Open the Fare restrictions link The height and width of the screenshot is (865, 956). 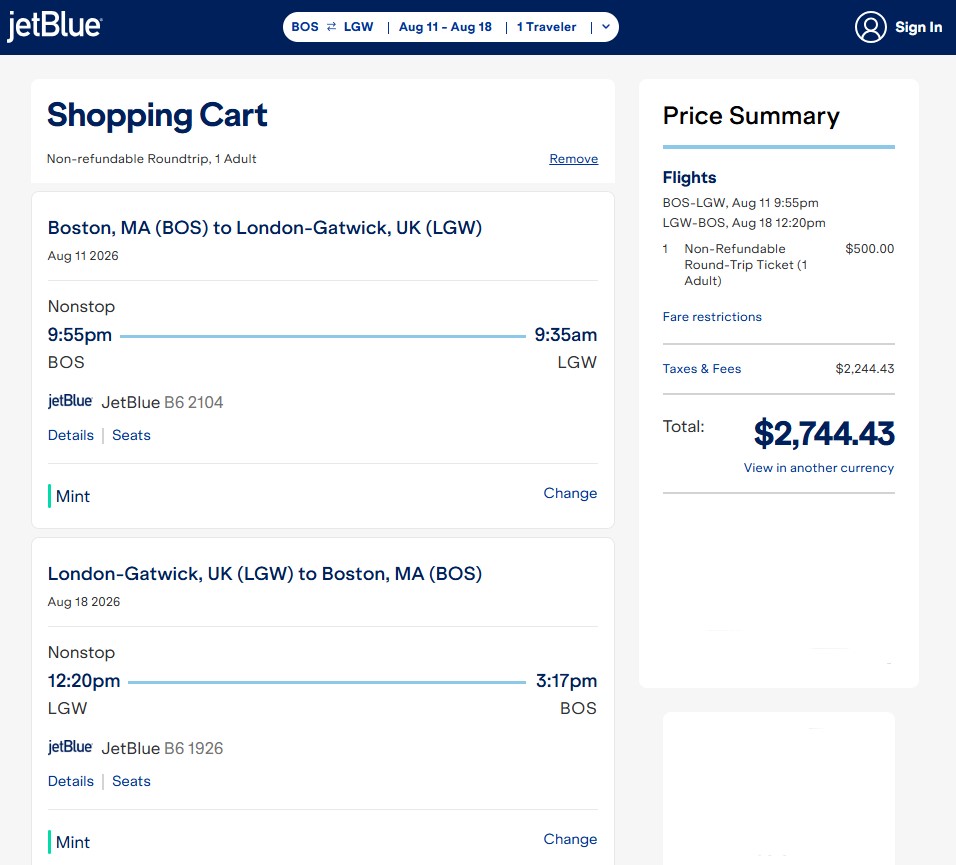712,317
